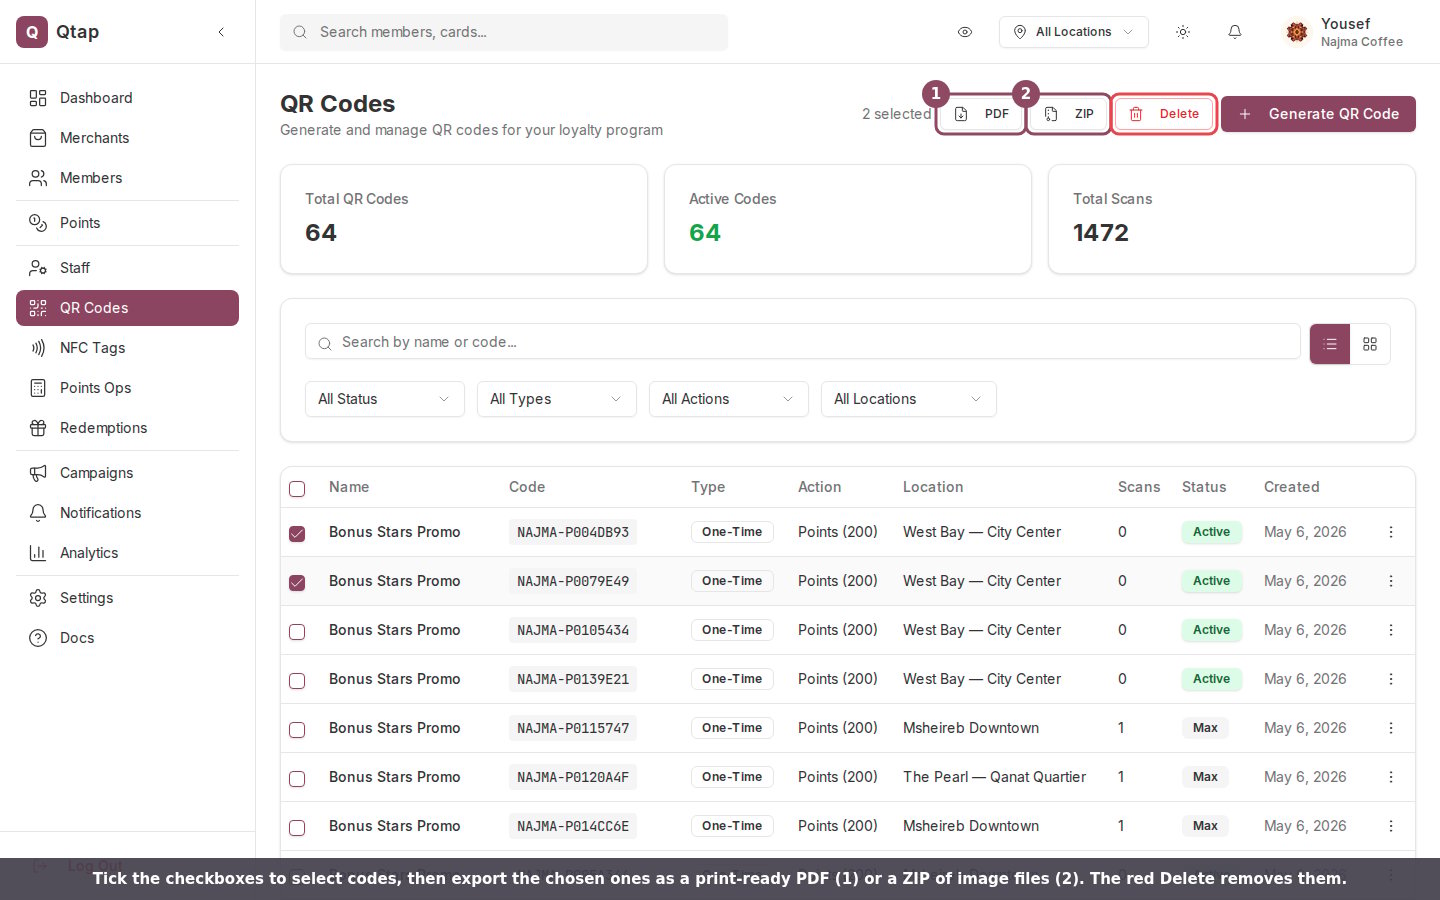Viewport: 1440px width, 900px height.
Task: Open Analytics page
Action: tap(127, 553)
